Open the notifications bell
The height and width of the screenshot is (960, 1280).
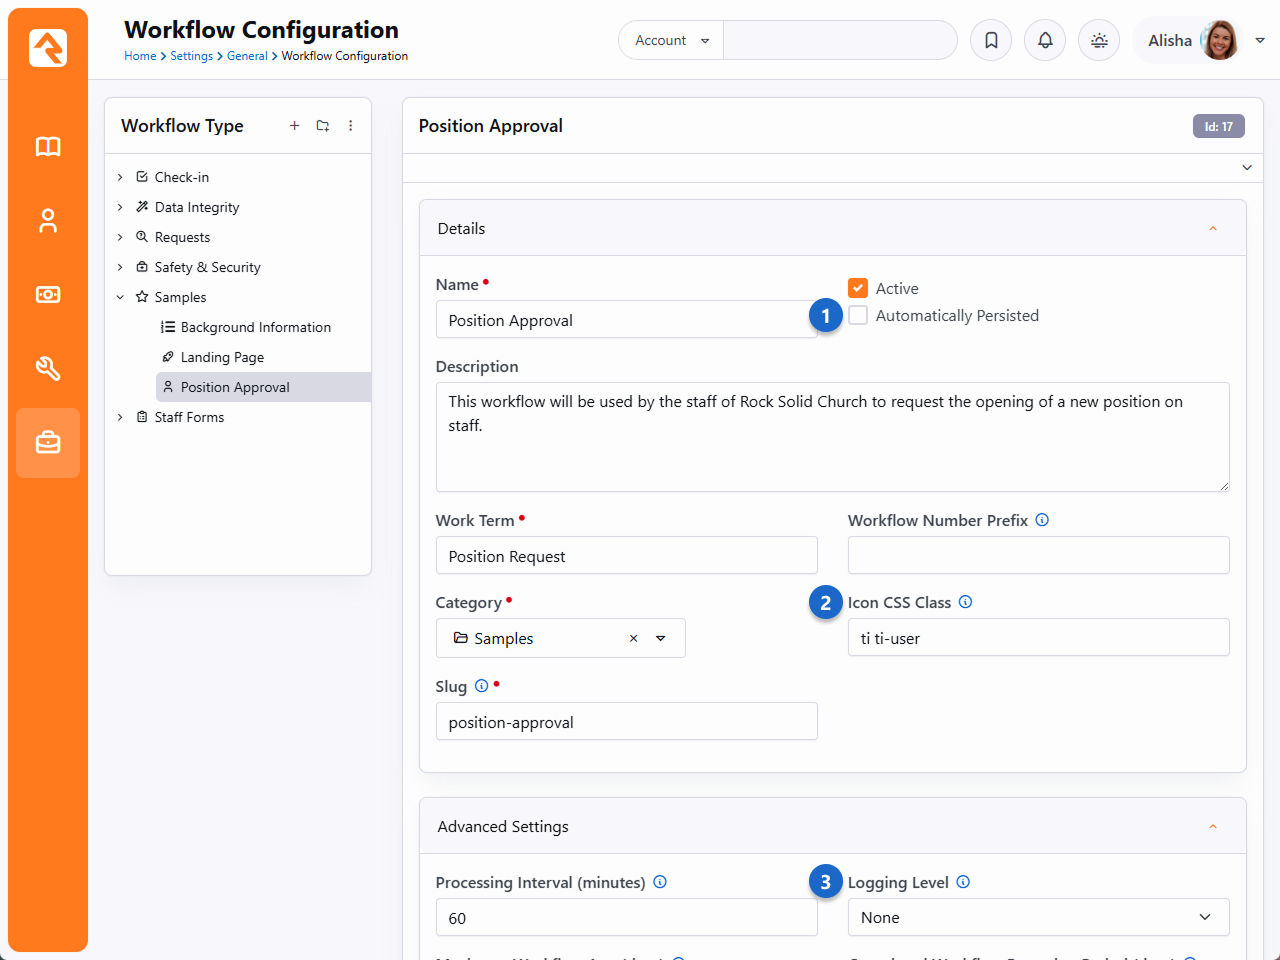click(1045, 40)
